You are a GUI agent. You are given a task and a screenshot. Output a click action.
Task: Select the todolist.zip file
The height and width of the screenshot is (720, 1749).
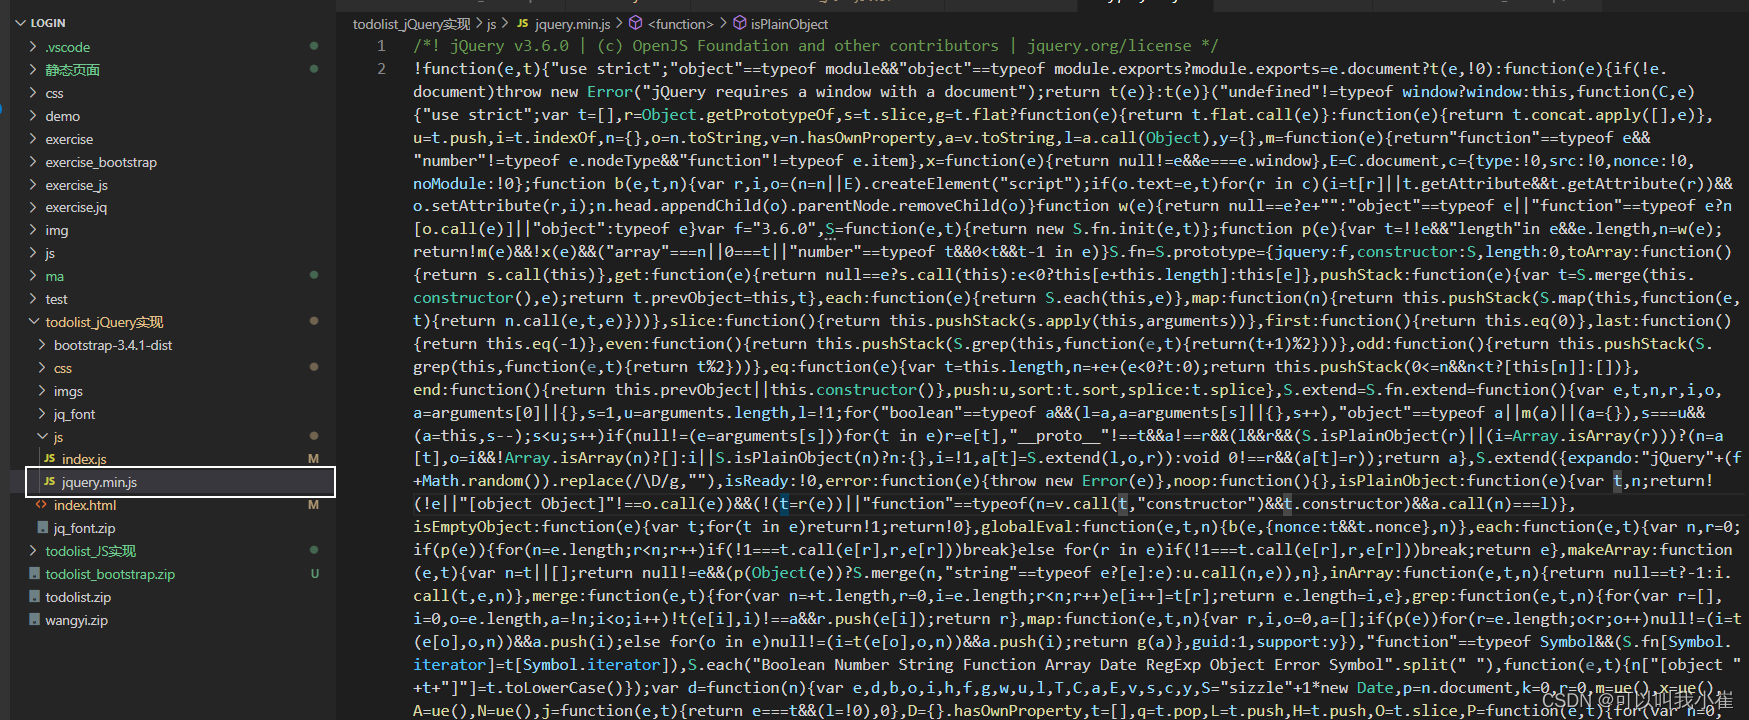pyautogui.click(x=78, y=597)
